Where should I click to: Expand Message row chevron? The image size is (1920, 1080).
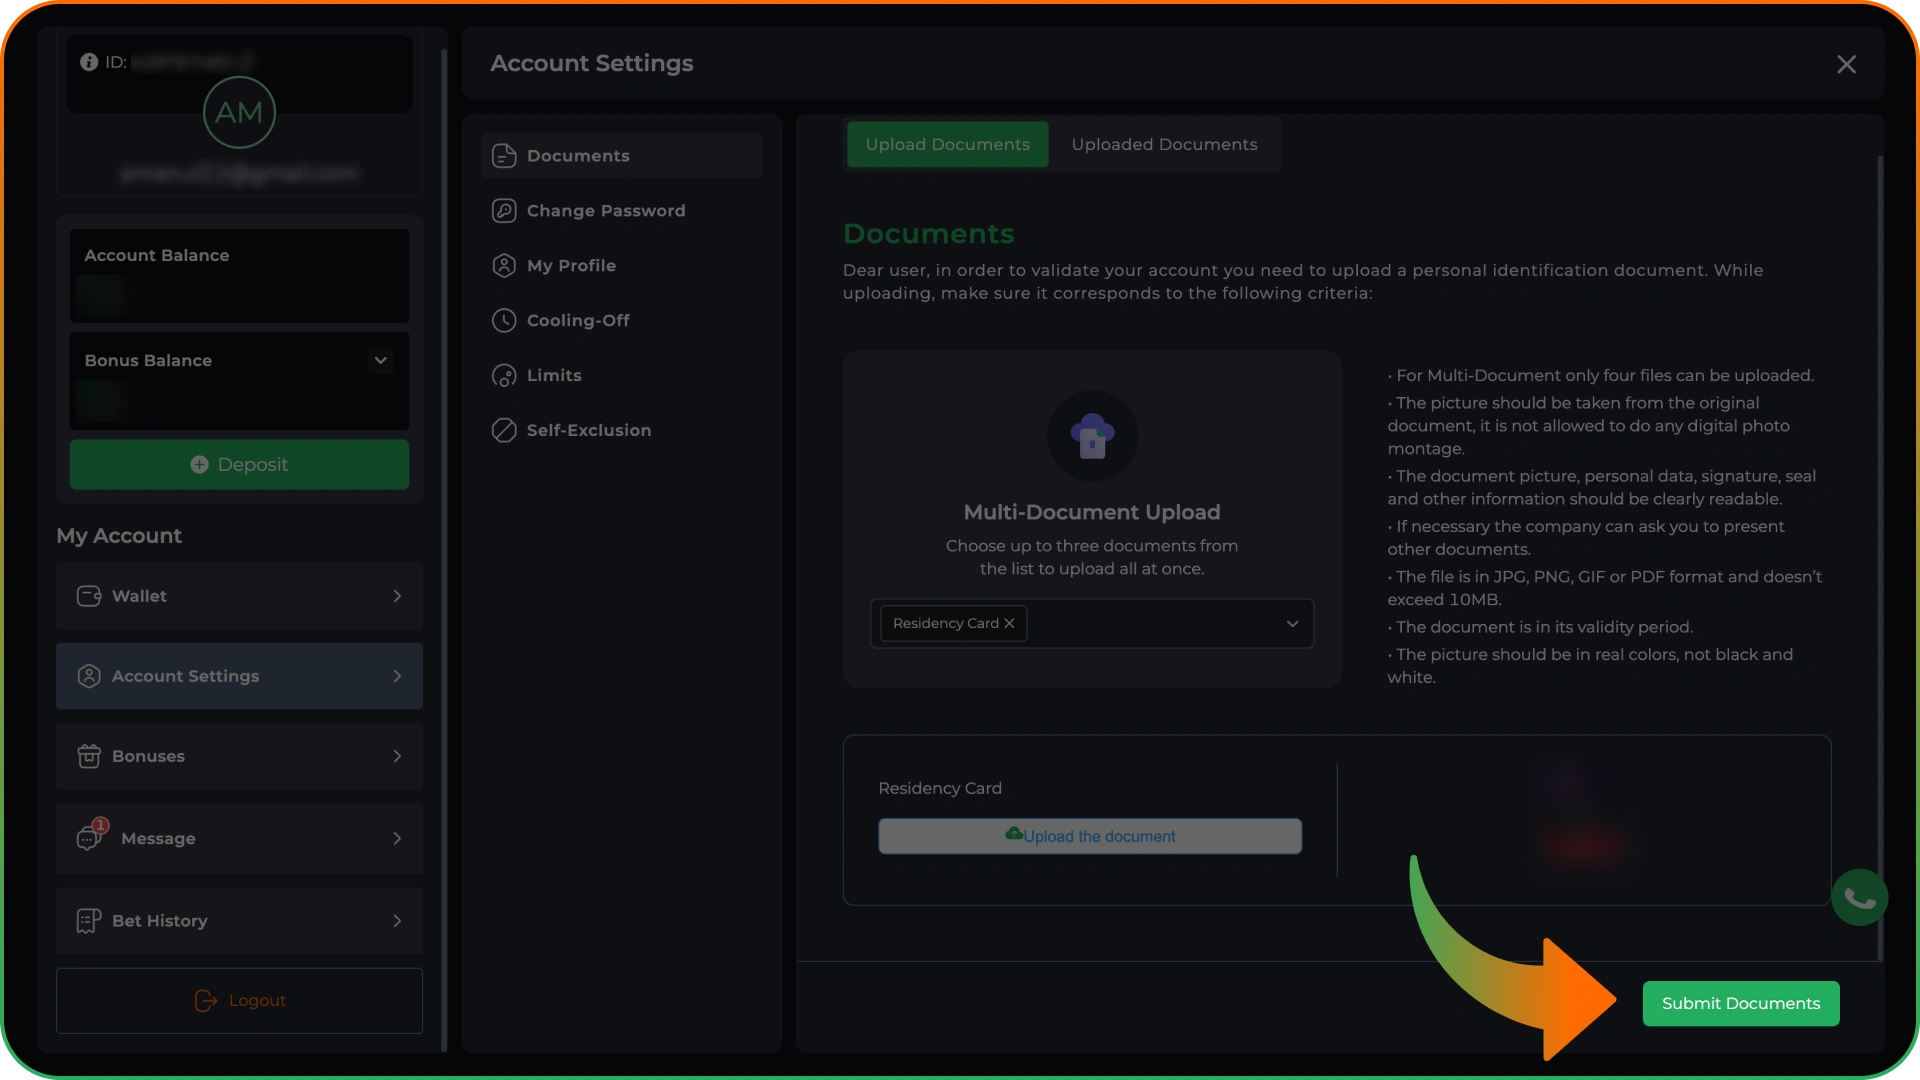point(397,838)
